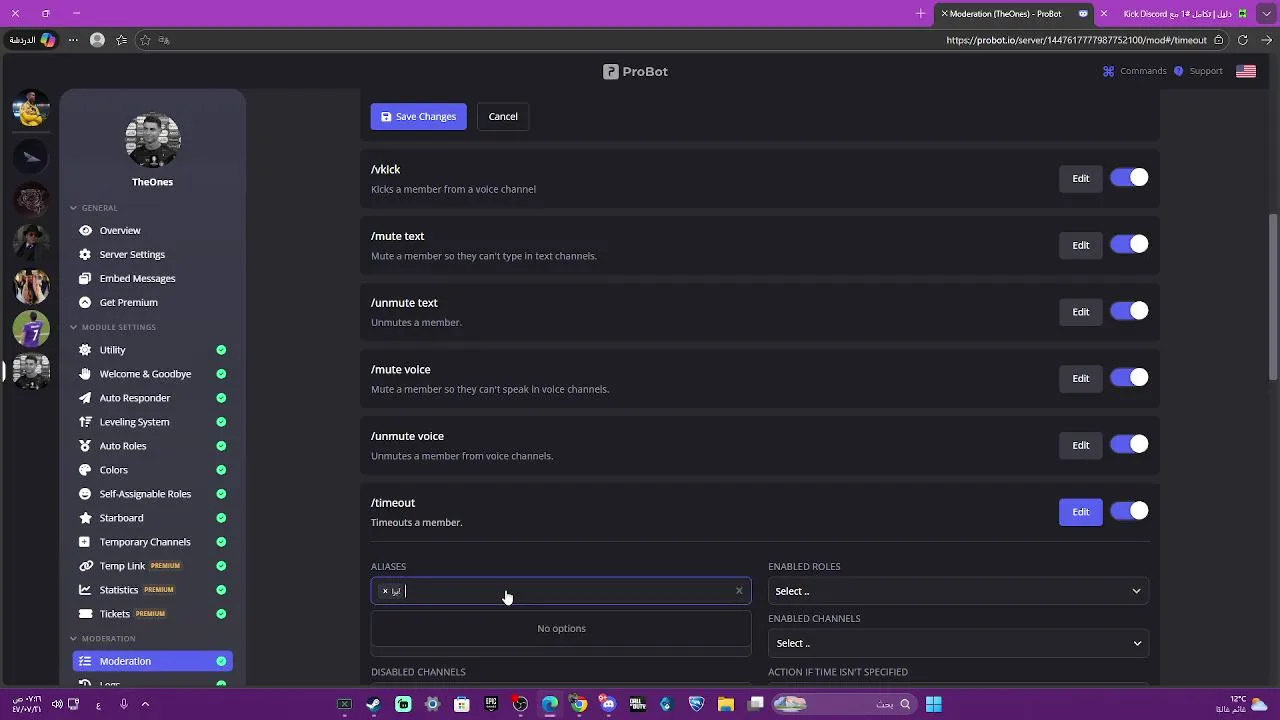Click the ProBot logo in header

[635, 71]
